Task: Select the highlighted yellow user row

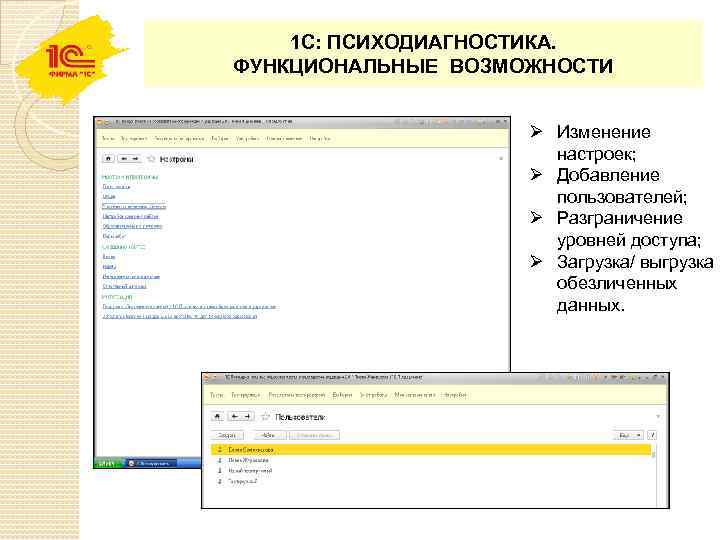Action: 431,450
